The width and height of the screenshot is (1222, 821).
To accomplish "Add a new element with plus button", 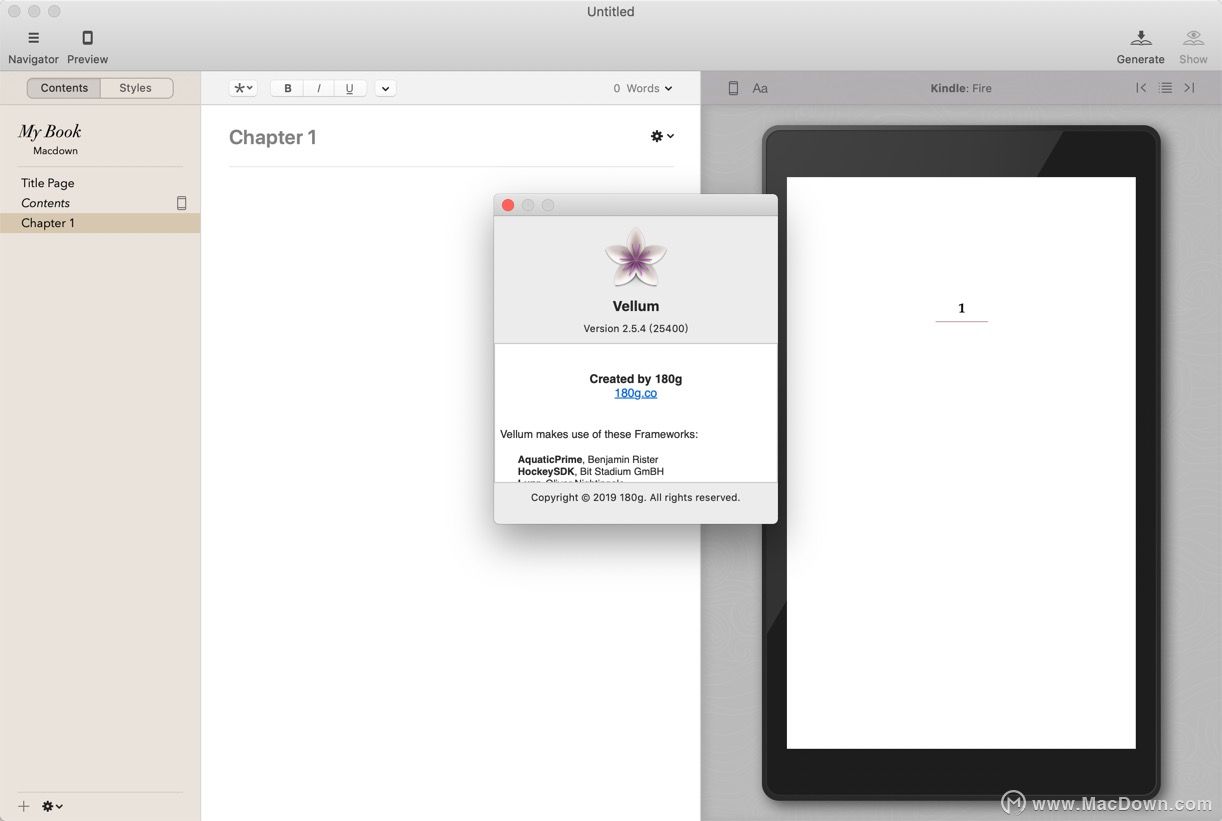I will (x=24, y=806).
